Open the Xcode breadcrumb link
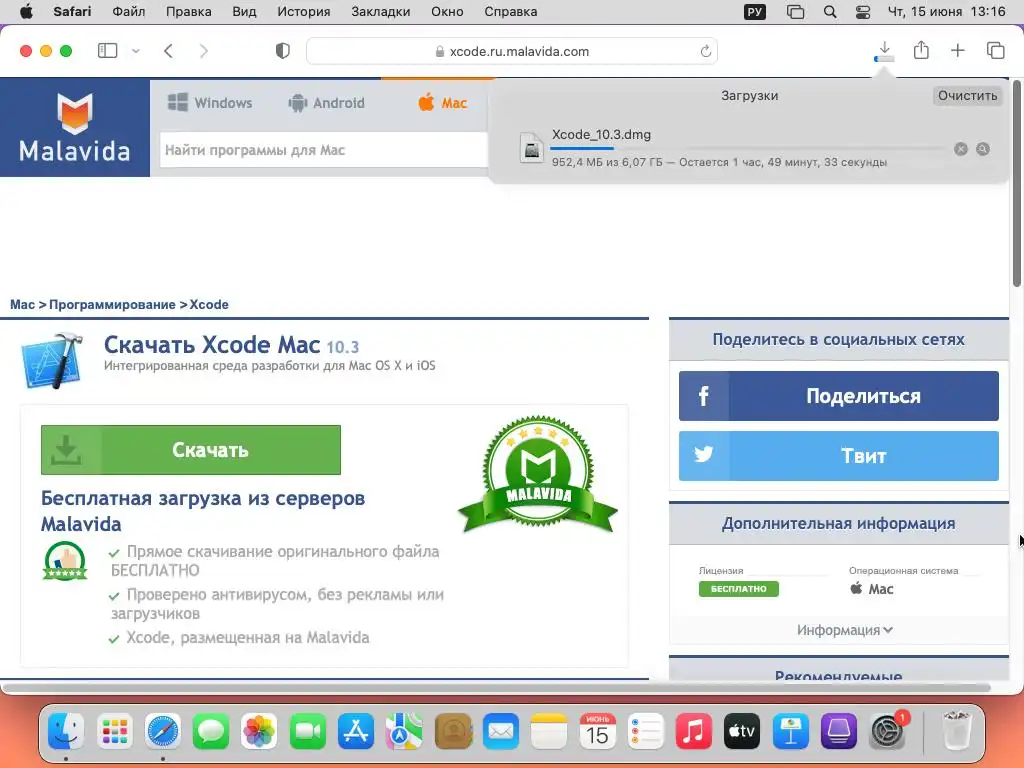Image resolution: width=1024 pixels, height=768 pixels. pos(209,304)
